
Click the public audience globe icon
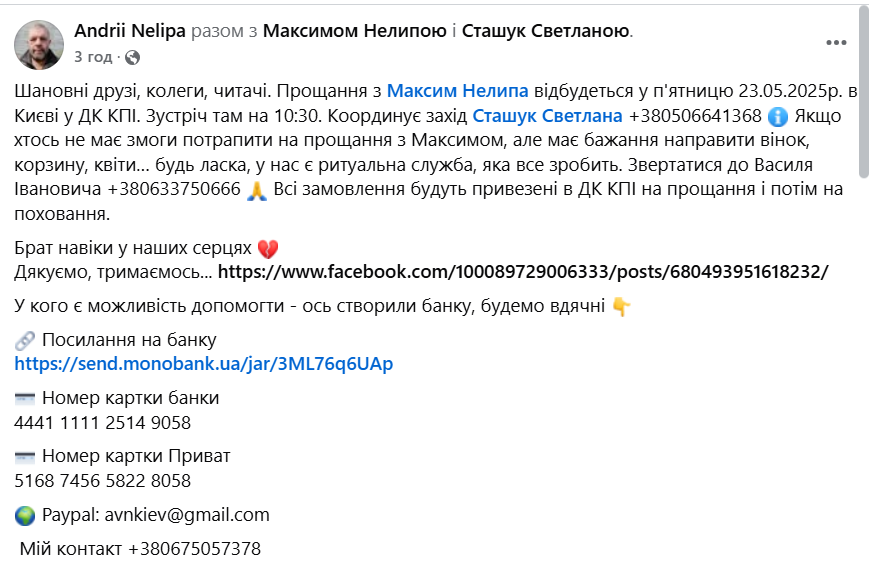pos(132,57)
